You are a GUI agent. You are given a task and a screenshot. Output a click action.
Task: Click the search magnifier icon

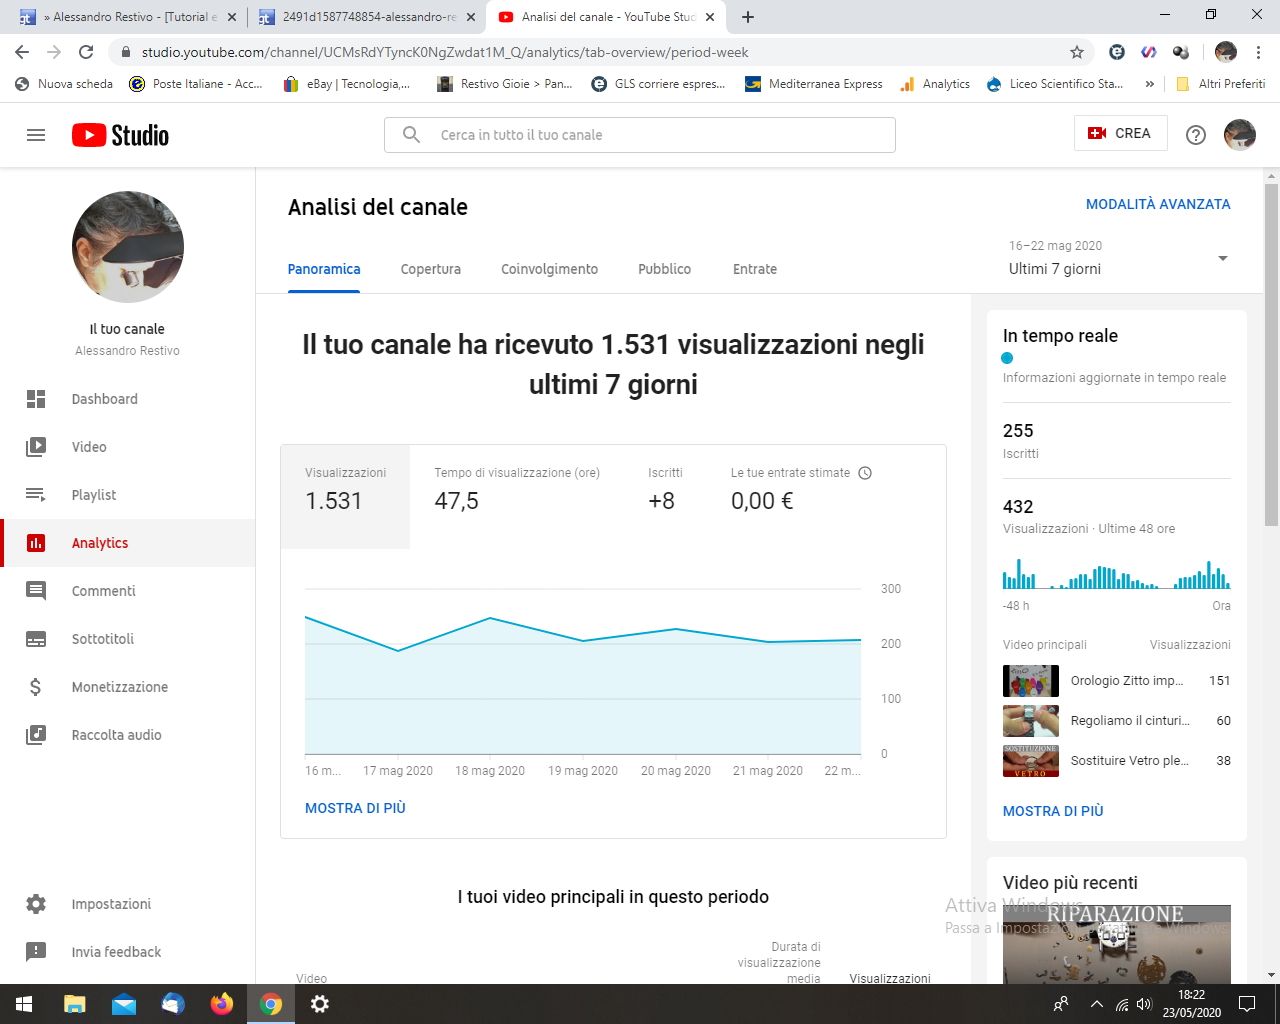[x=411, y=134]
